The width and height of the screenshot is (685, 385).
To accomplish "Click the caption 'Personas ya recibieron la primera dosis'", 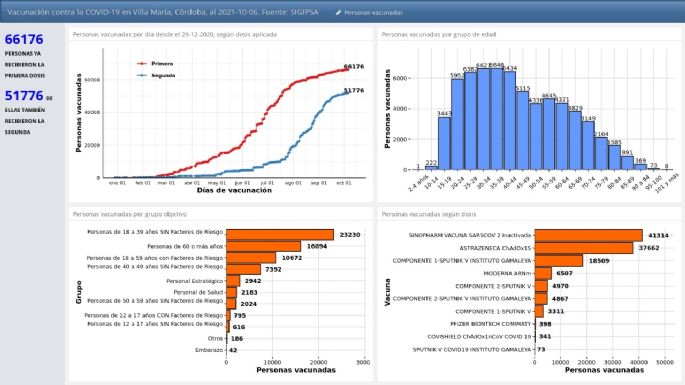I will coord(25,65).
